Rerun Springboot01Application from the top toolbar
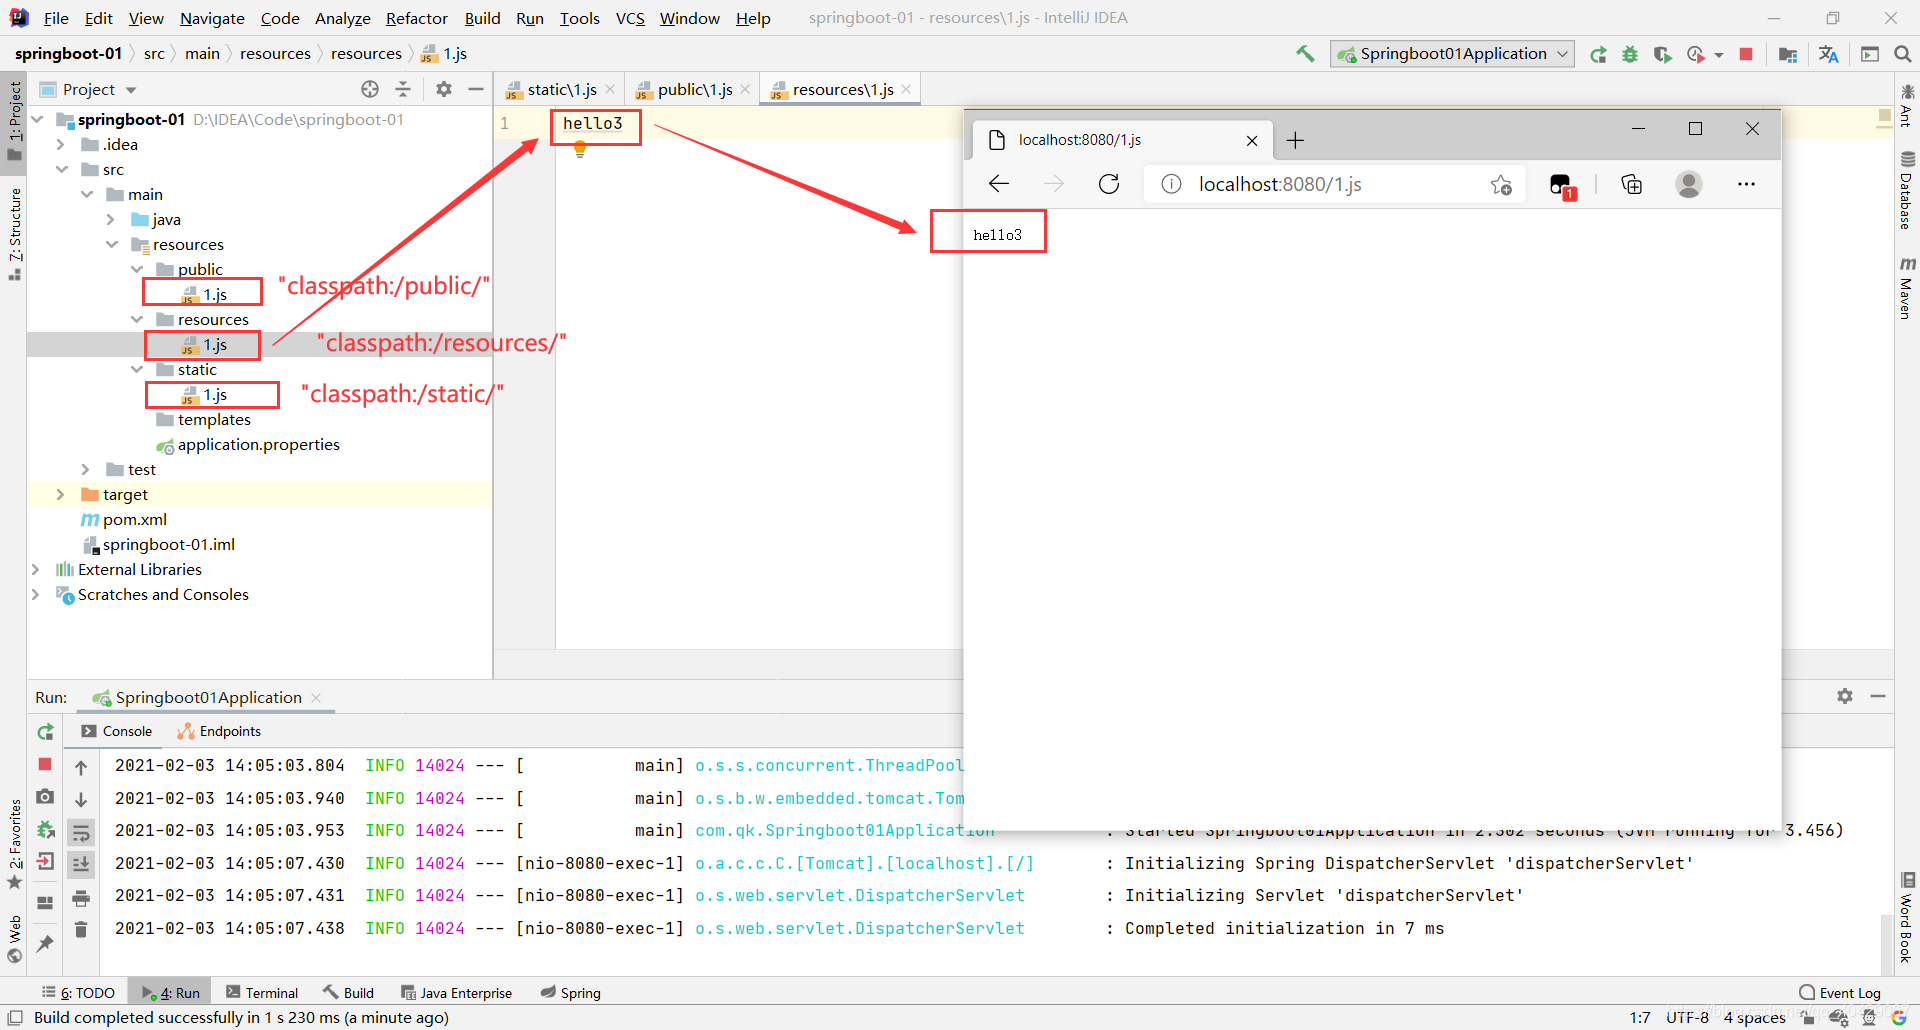 1598,54
